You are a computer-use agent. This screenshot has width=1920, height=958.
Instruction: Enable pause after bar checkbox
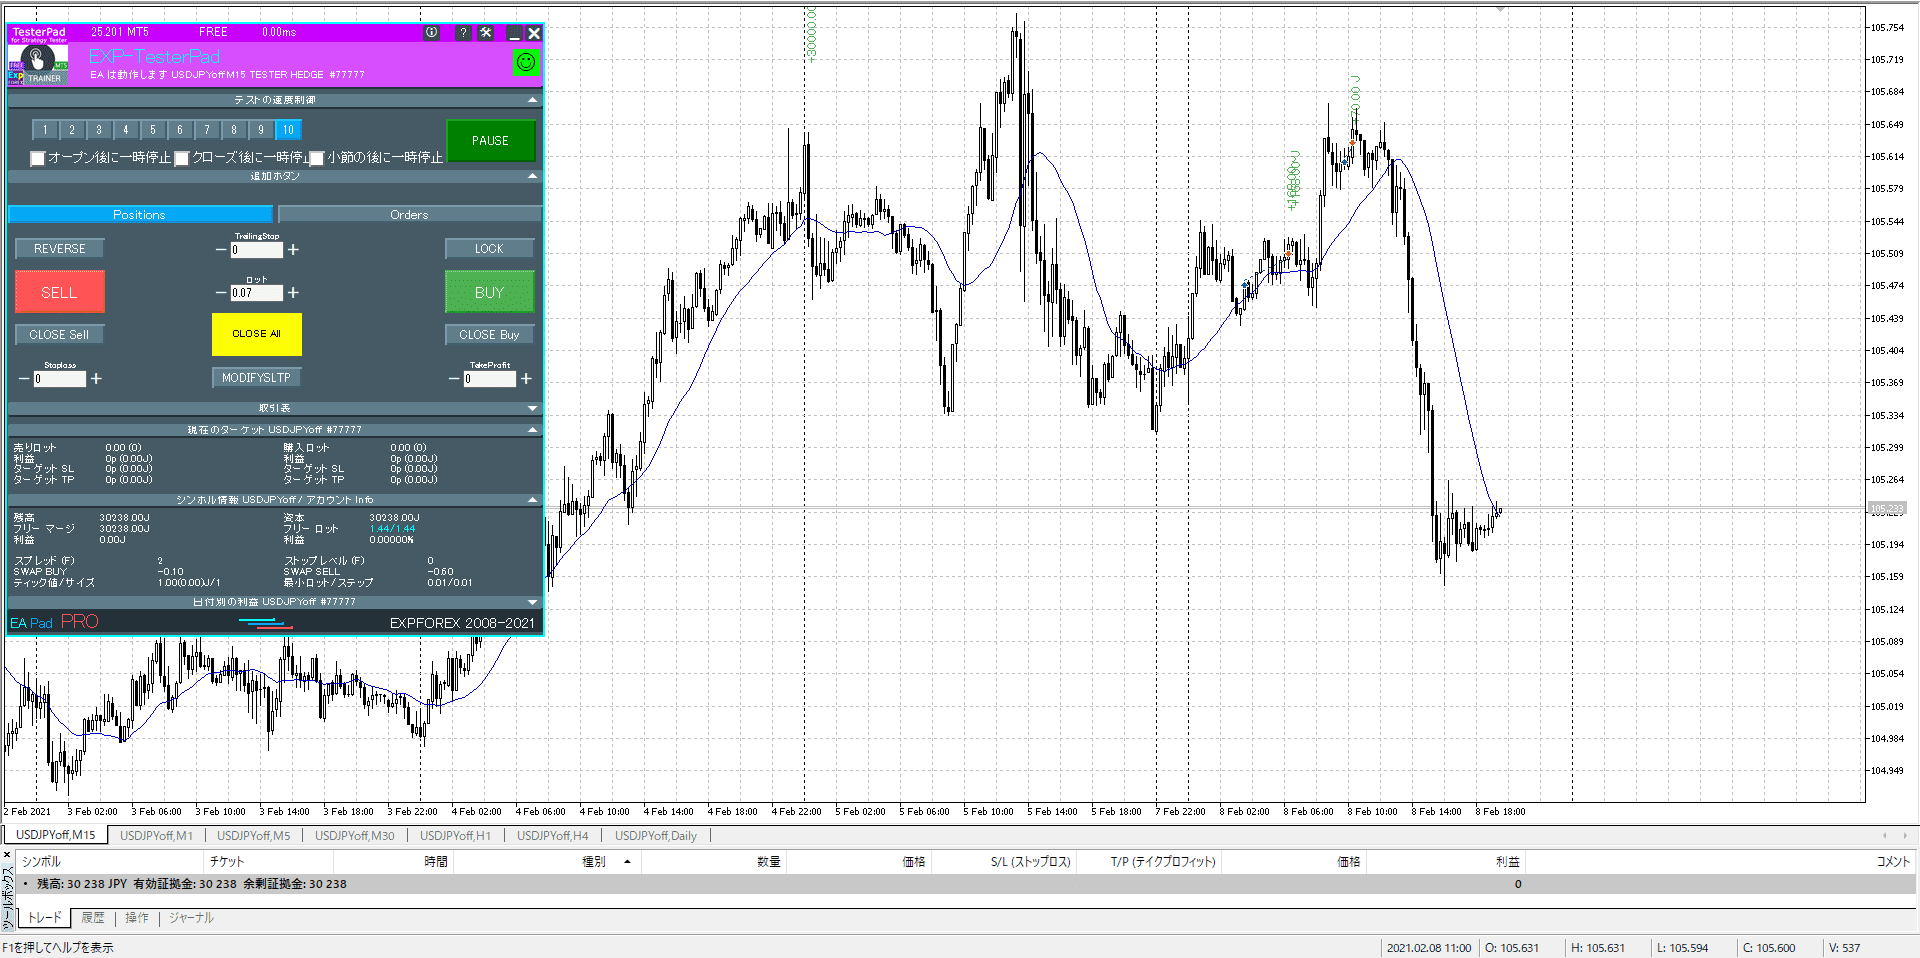pos(317,158)
